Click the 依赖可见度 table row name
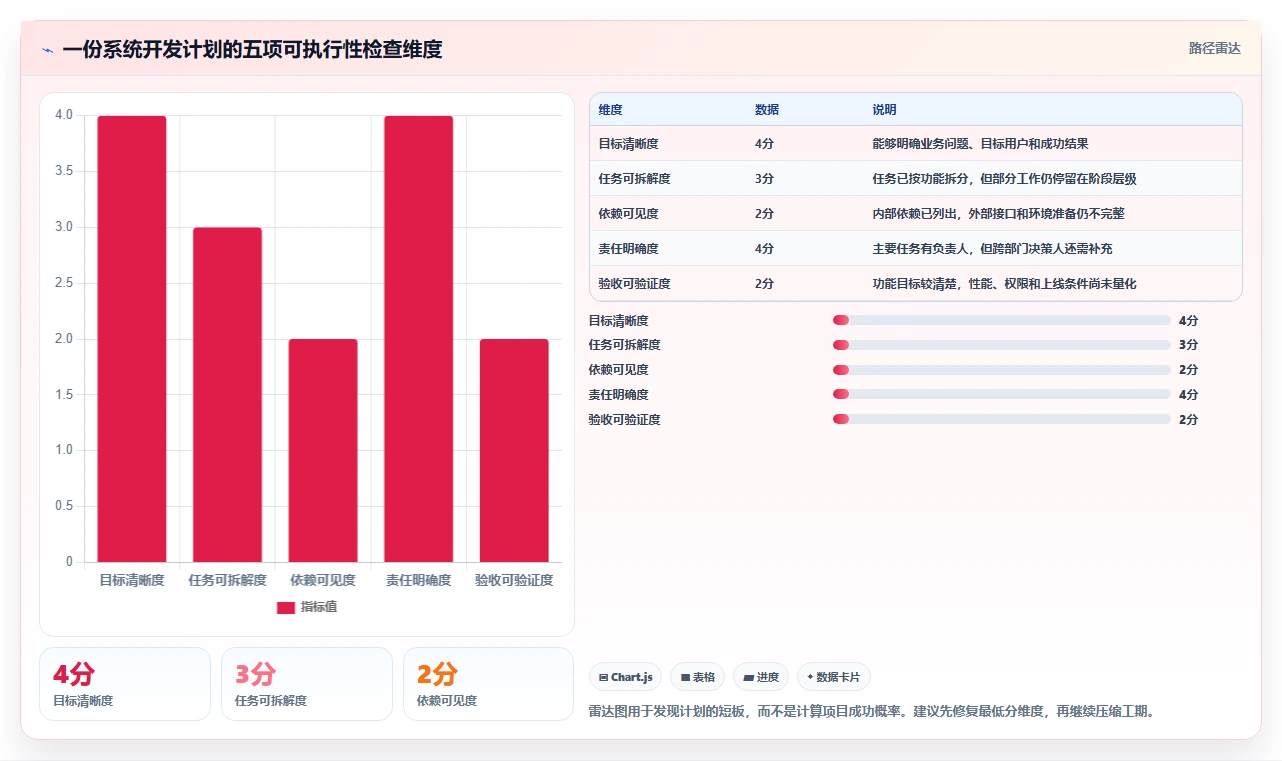The width and height of the screenshot is (1282, 761). pyautogui.click(x=628, y=214)
